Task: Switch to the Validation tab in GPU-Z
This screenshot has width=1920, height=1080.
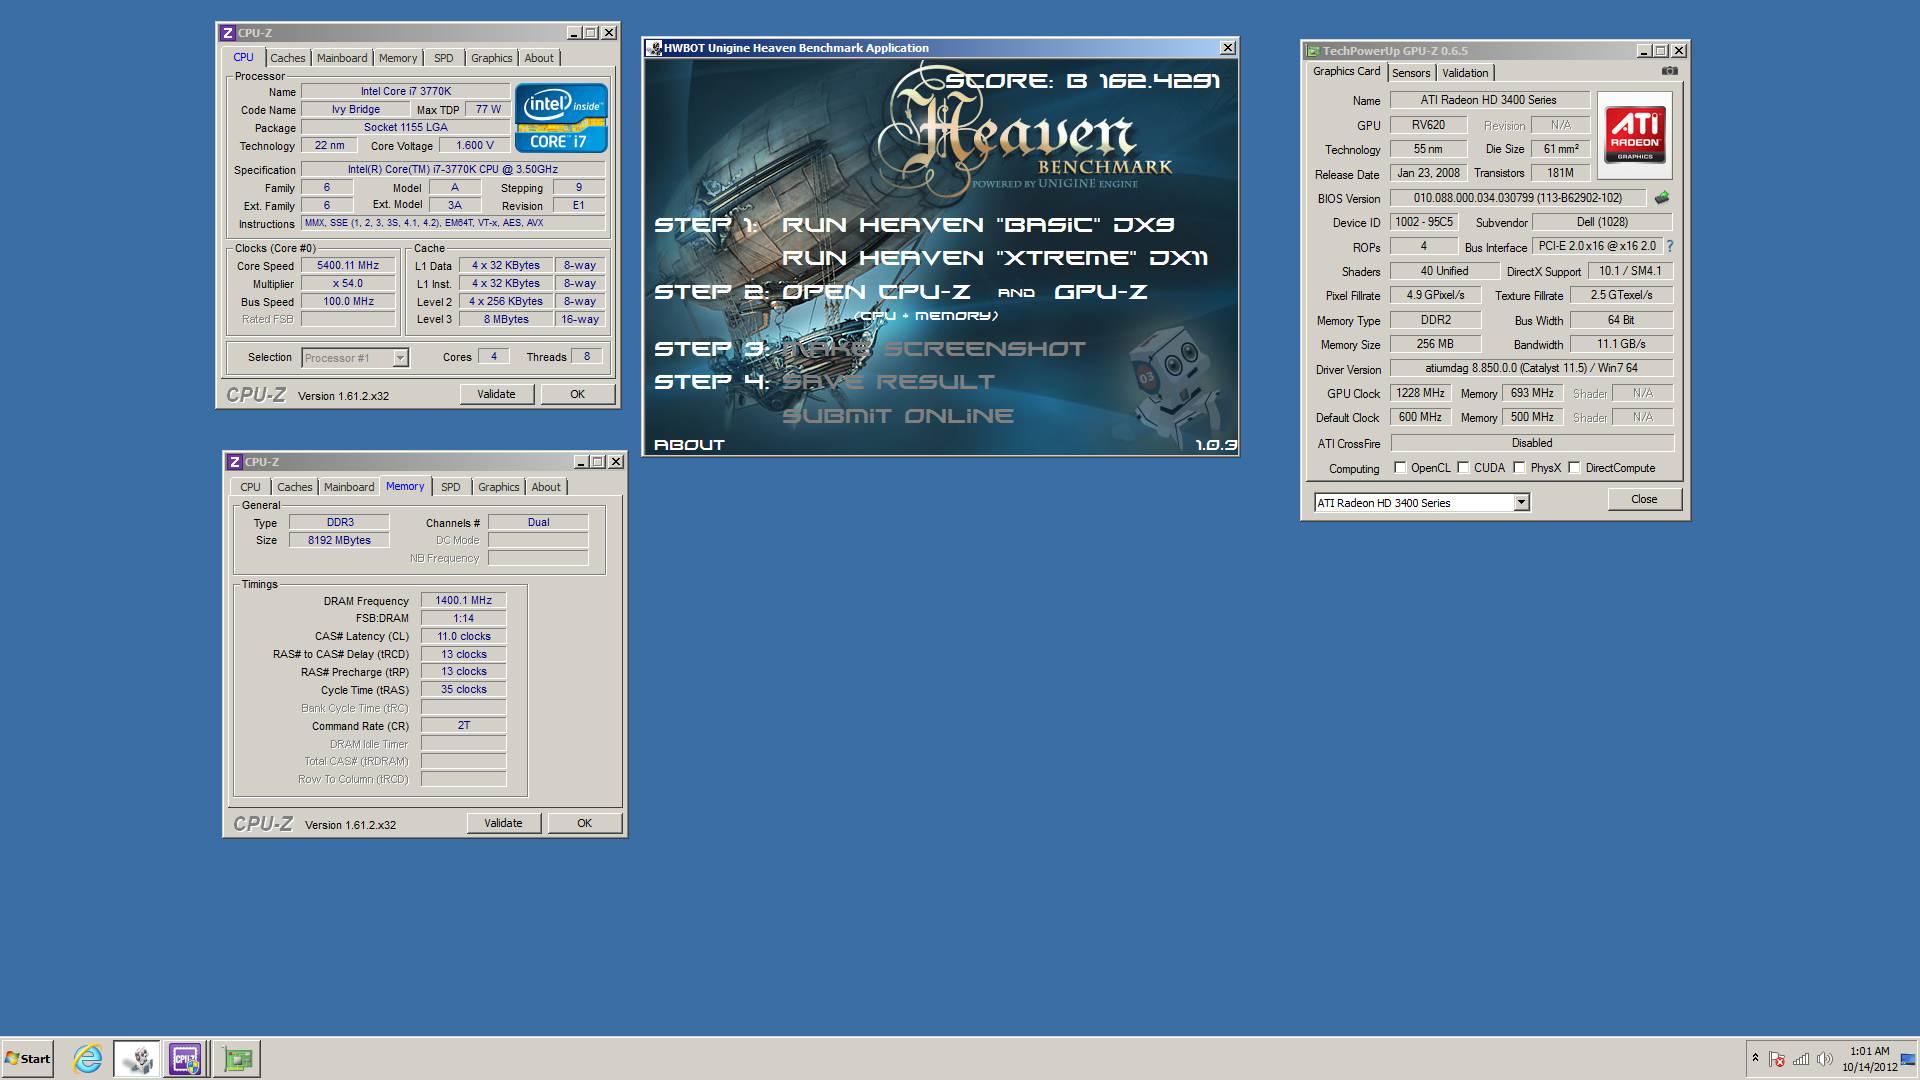Action: coord(1465,73)
